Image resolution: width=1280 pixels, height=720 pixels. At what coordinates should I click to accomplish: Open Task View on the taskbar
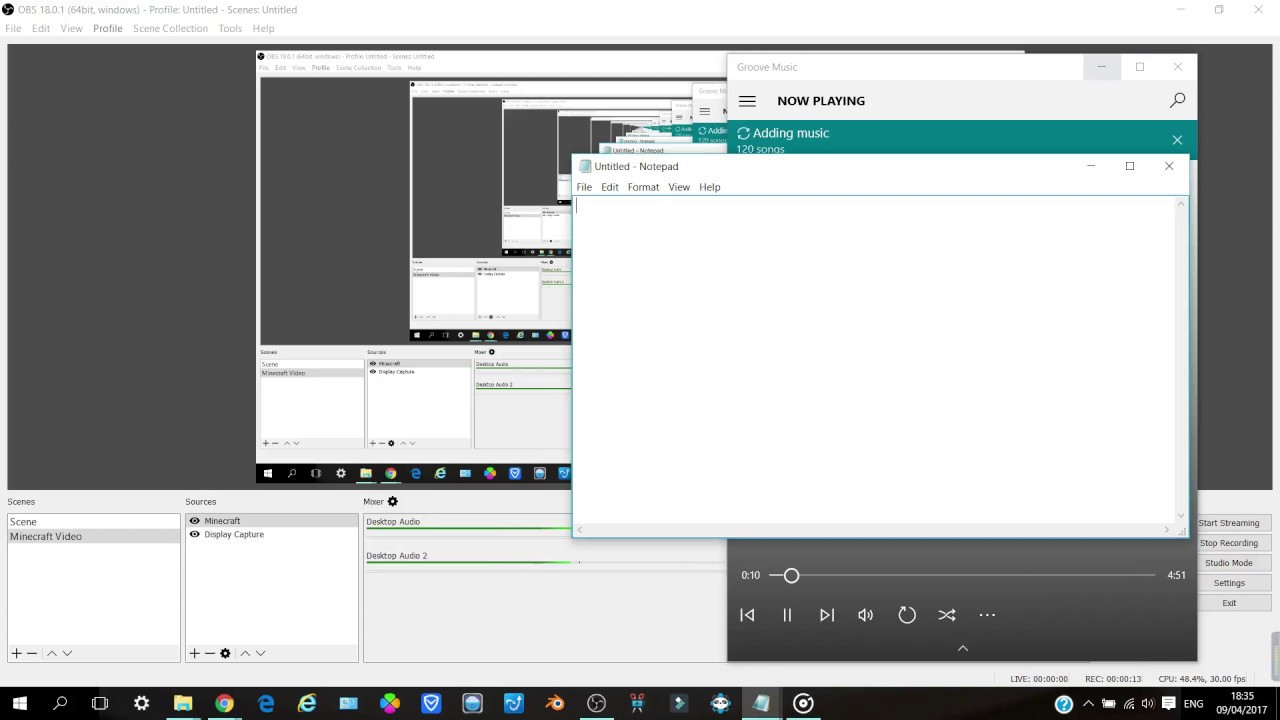point(100,703)
